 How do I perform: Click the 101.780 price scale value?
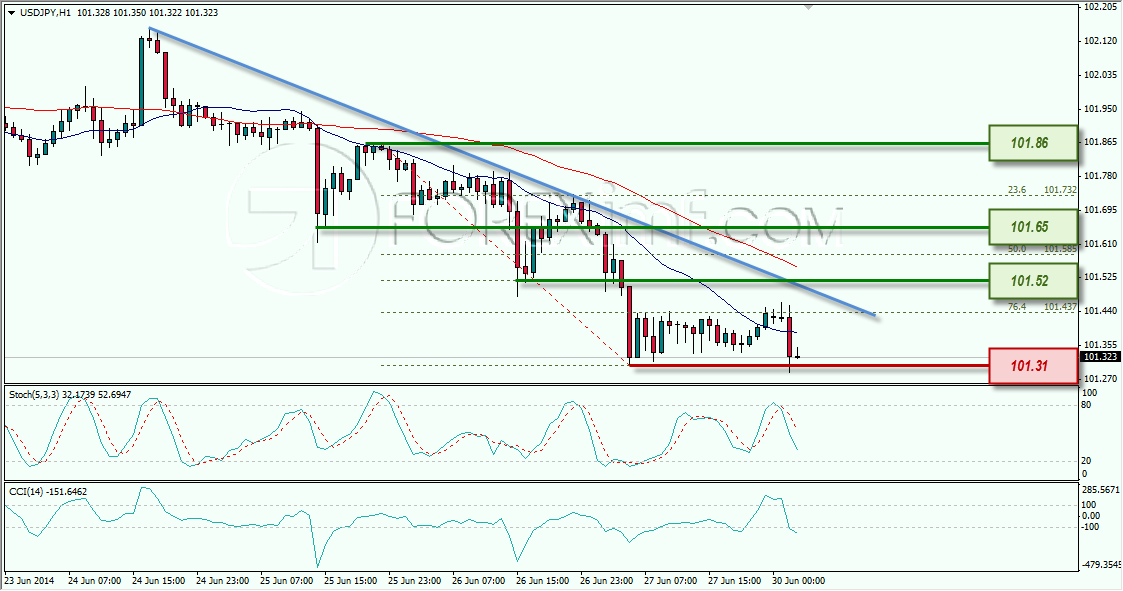click(x=1100, y=176)
